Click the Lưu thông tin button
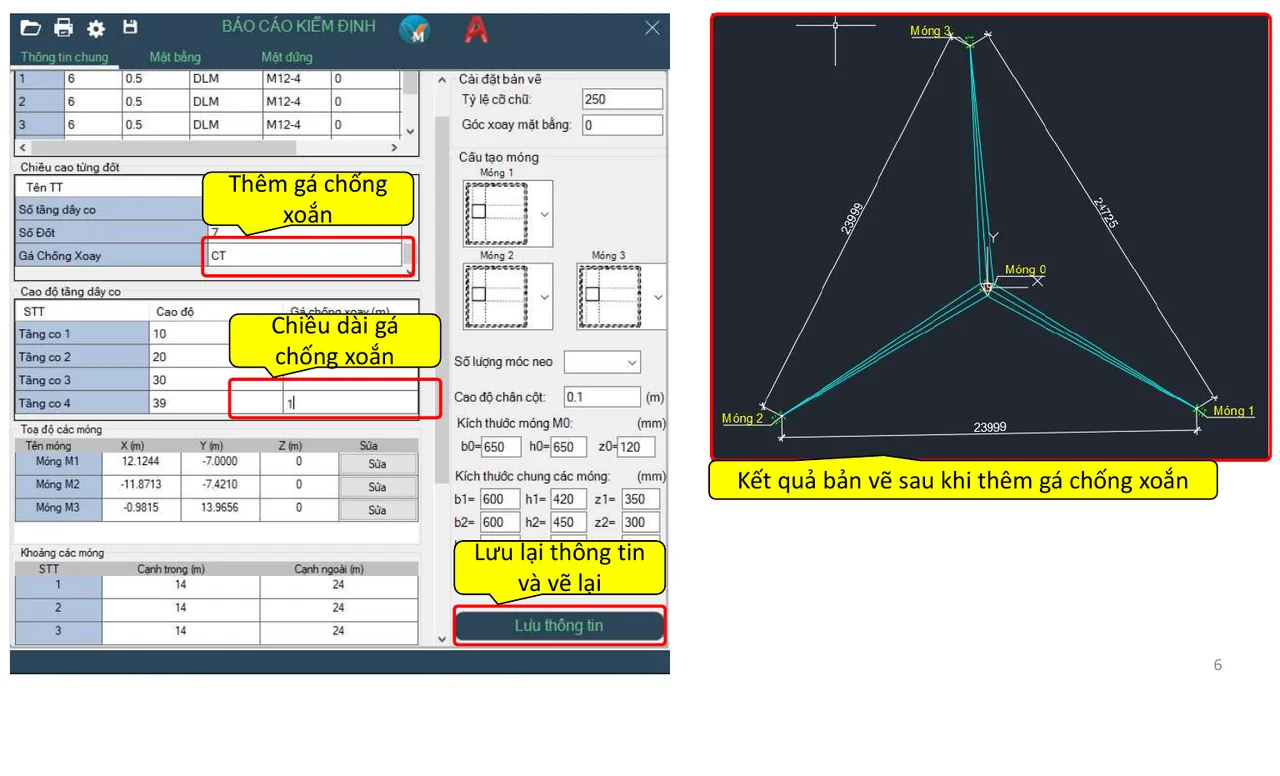Screen dimensions: 1280x776 pos(559,626)
